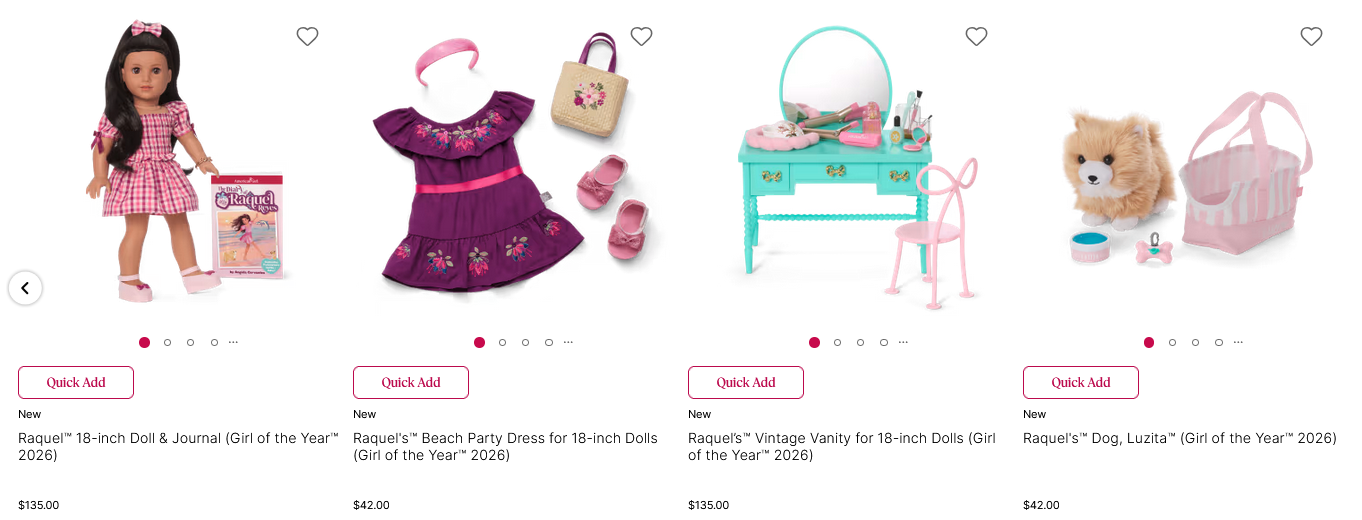This screenshot has width=1362, height=520.
Task: Save Raquel's Dog Luzita with heart icon
Action: coord(1311,36)
